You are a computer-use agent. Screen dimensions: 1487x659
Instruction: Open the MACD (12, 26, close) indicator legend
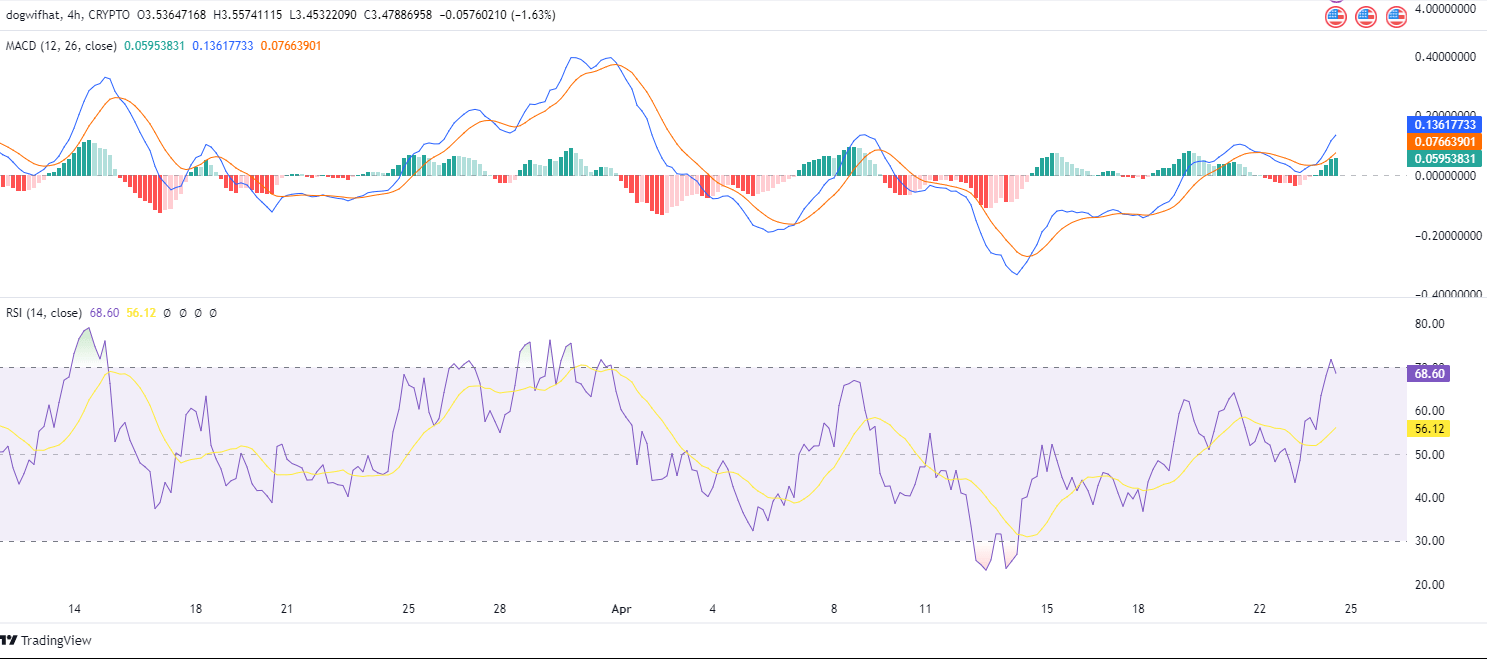62,46
